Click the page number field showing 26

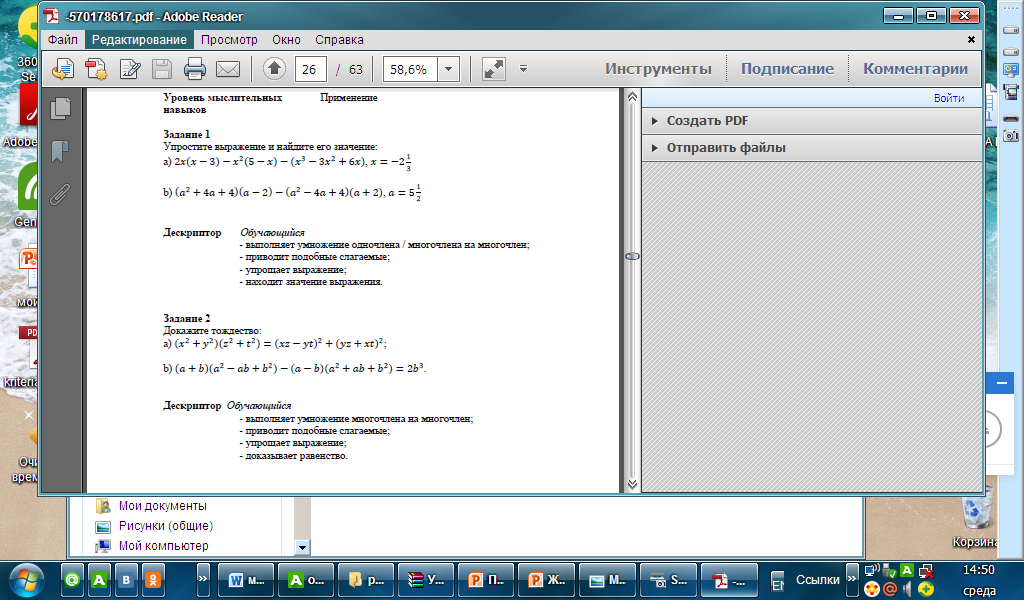310,69
